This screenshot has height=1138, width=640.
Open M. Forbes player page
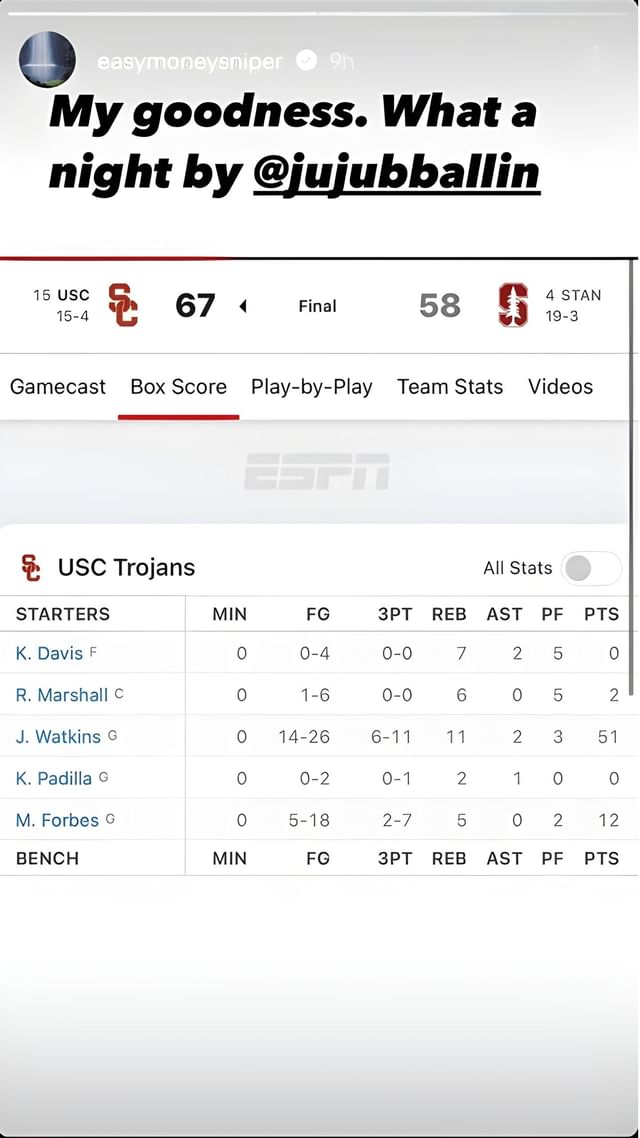[x=57, y=820]
